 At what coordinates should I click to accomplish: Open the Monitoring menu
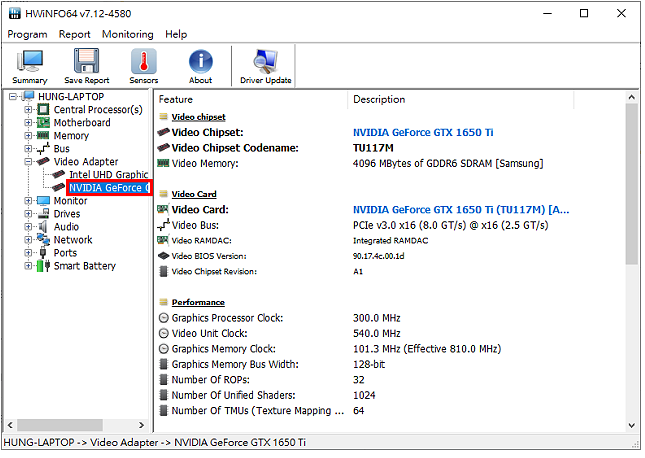pyautogui.click(x=128, y=35)
